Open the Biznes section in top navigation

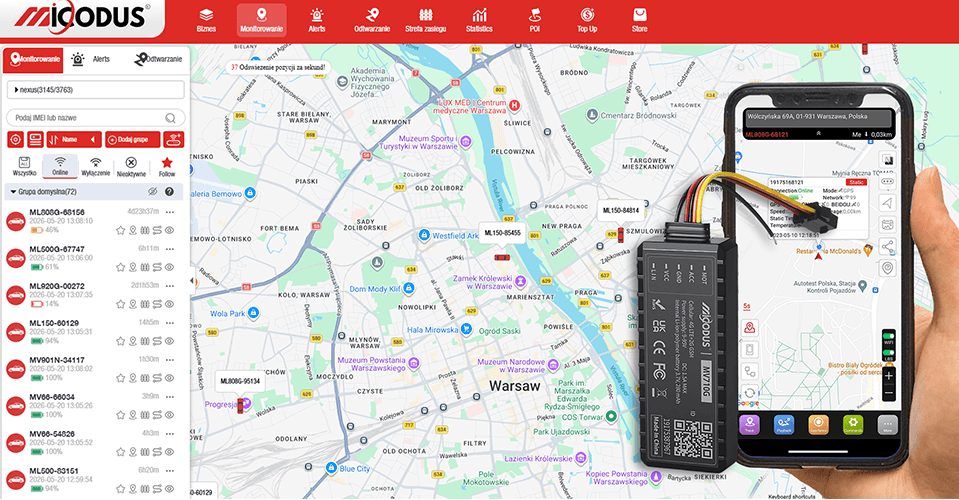point(206,20)
